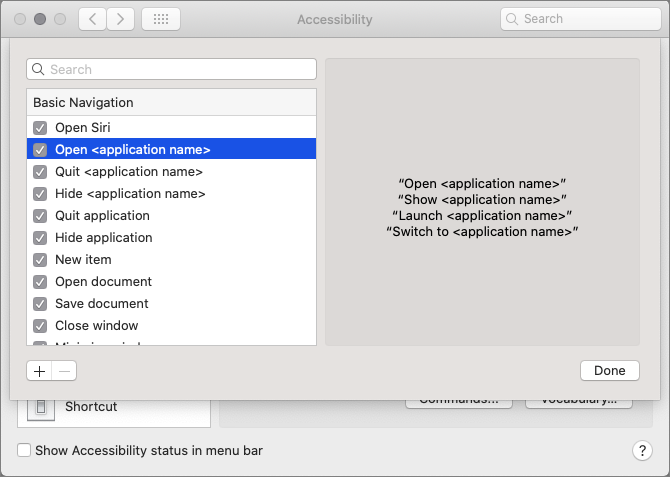Click magnifier icon in commands search field
The width and height of the screenshot is (670, 477).
(39, 70)
